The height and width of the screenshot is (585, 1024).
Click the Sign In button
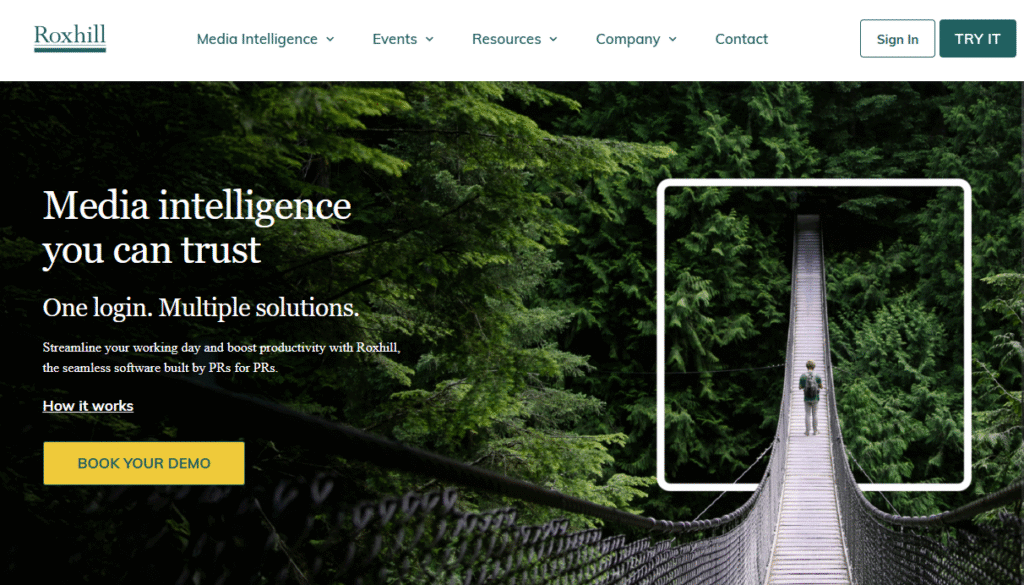coord(897,39)
